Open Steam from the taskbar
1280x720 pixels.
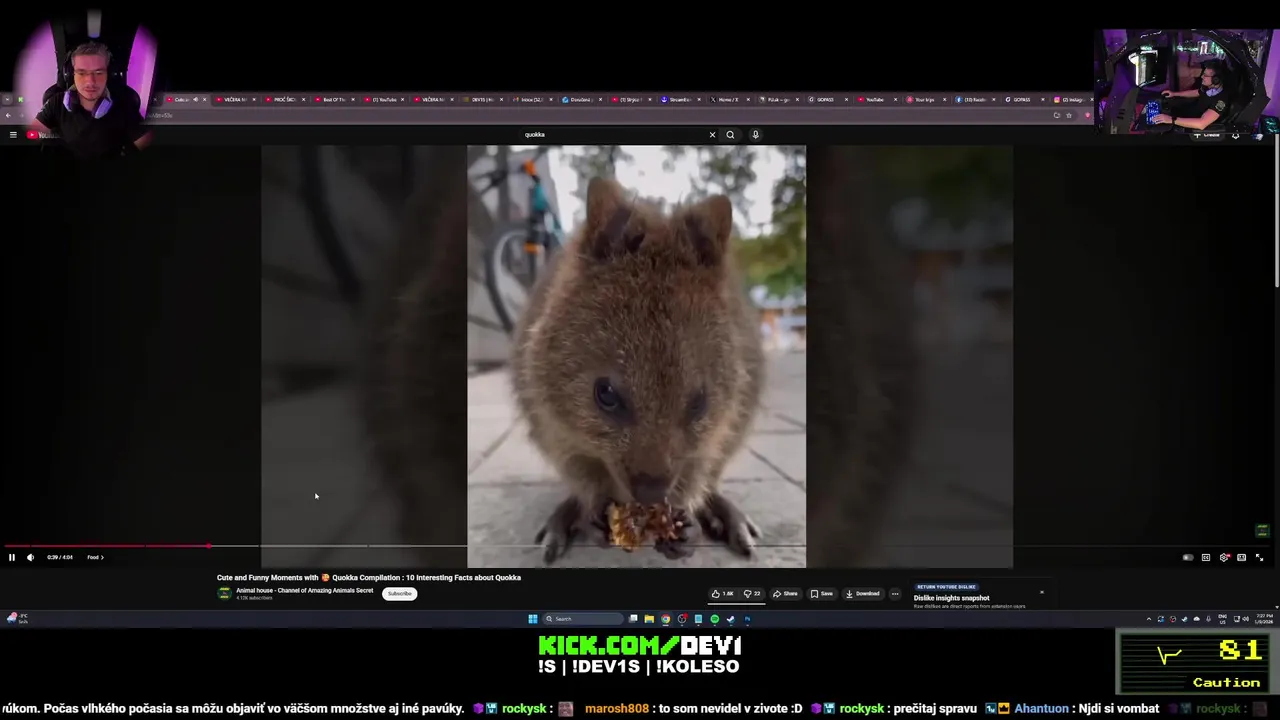click(x=730, y=619)
